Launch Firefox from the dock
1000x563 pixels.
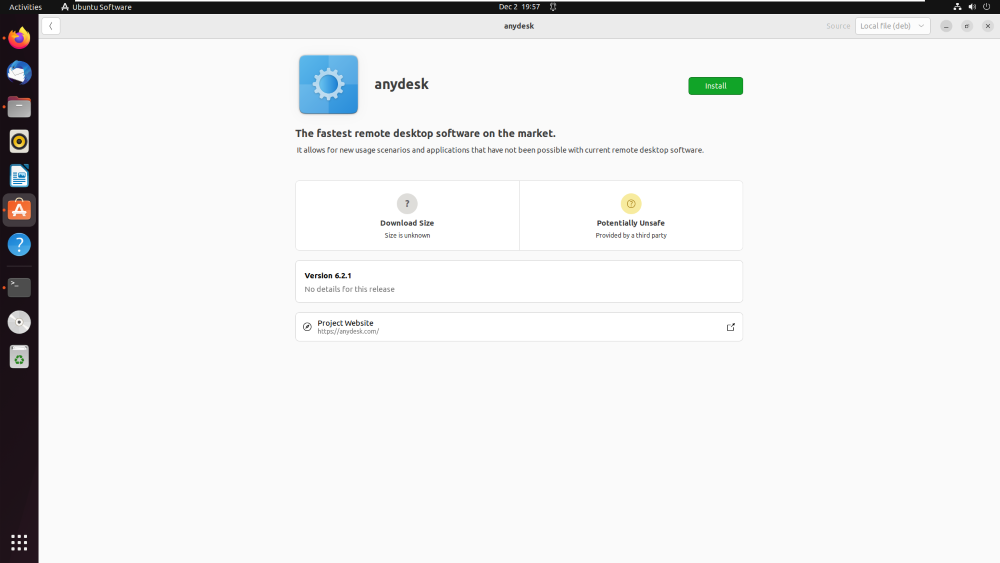(19, 38)
